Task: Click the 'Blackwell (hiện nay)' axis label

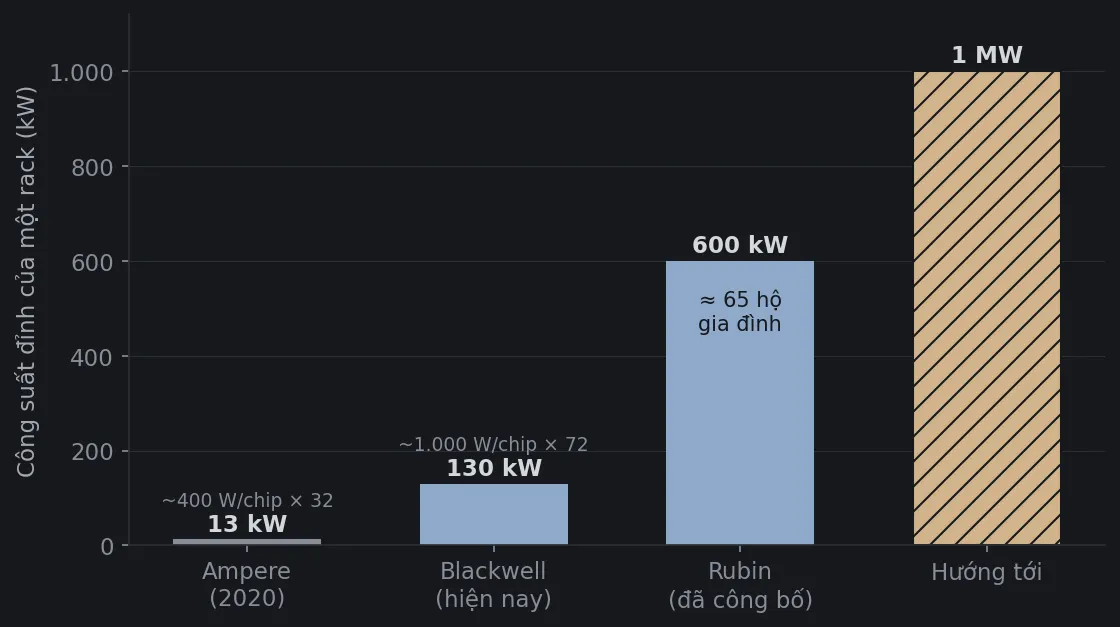Action: click(x=494, y=585)
